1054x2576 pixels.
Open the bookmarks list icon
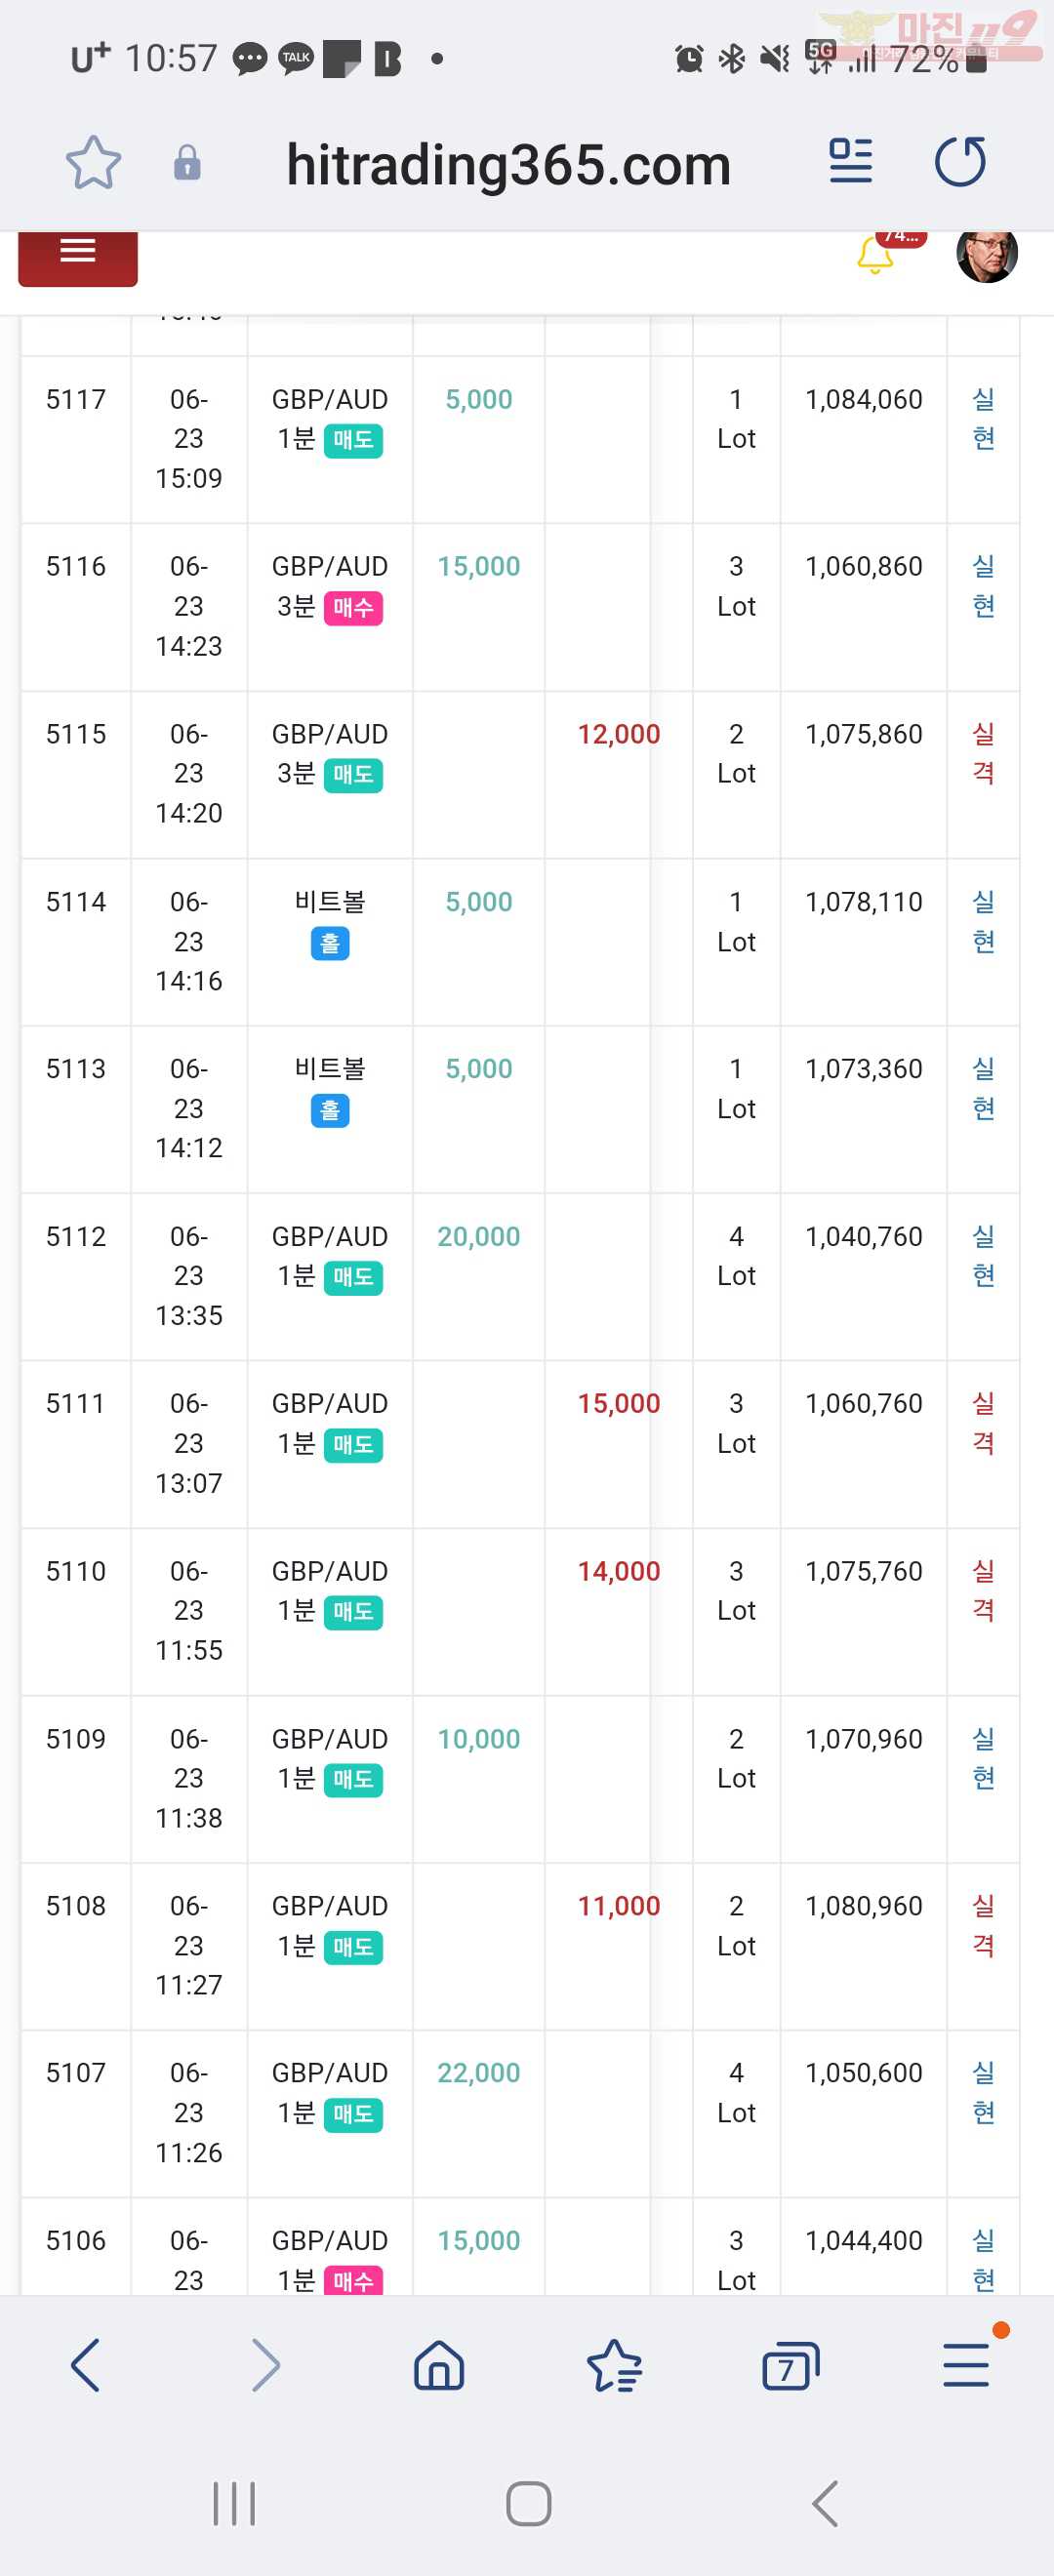coord(614,2365)
